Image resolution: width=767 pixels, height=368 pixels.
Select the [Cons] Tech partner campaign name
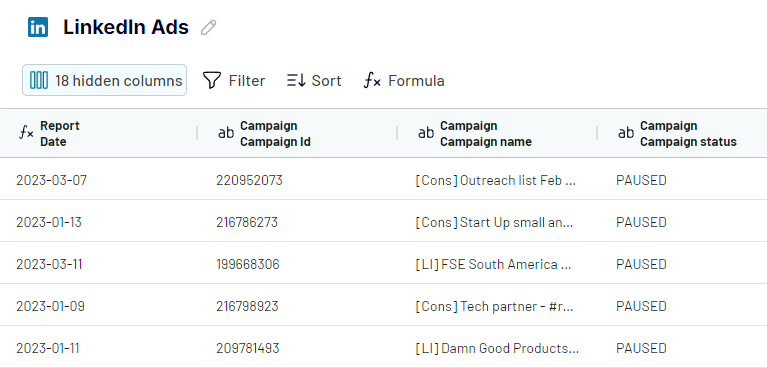pos(494,306)
